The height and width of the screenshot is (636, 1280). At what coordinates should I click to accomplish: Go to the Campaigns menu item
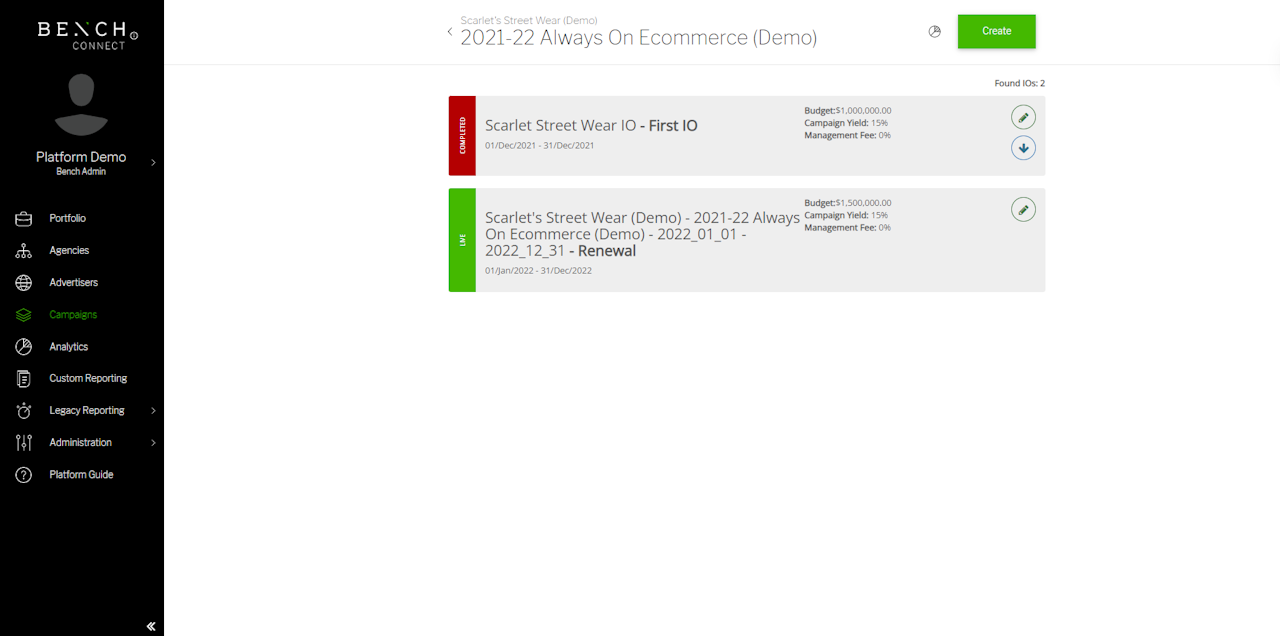pos(73,314)
